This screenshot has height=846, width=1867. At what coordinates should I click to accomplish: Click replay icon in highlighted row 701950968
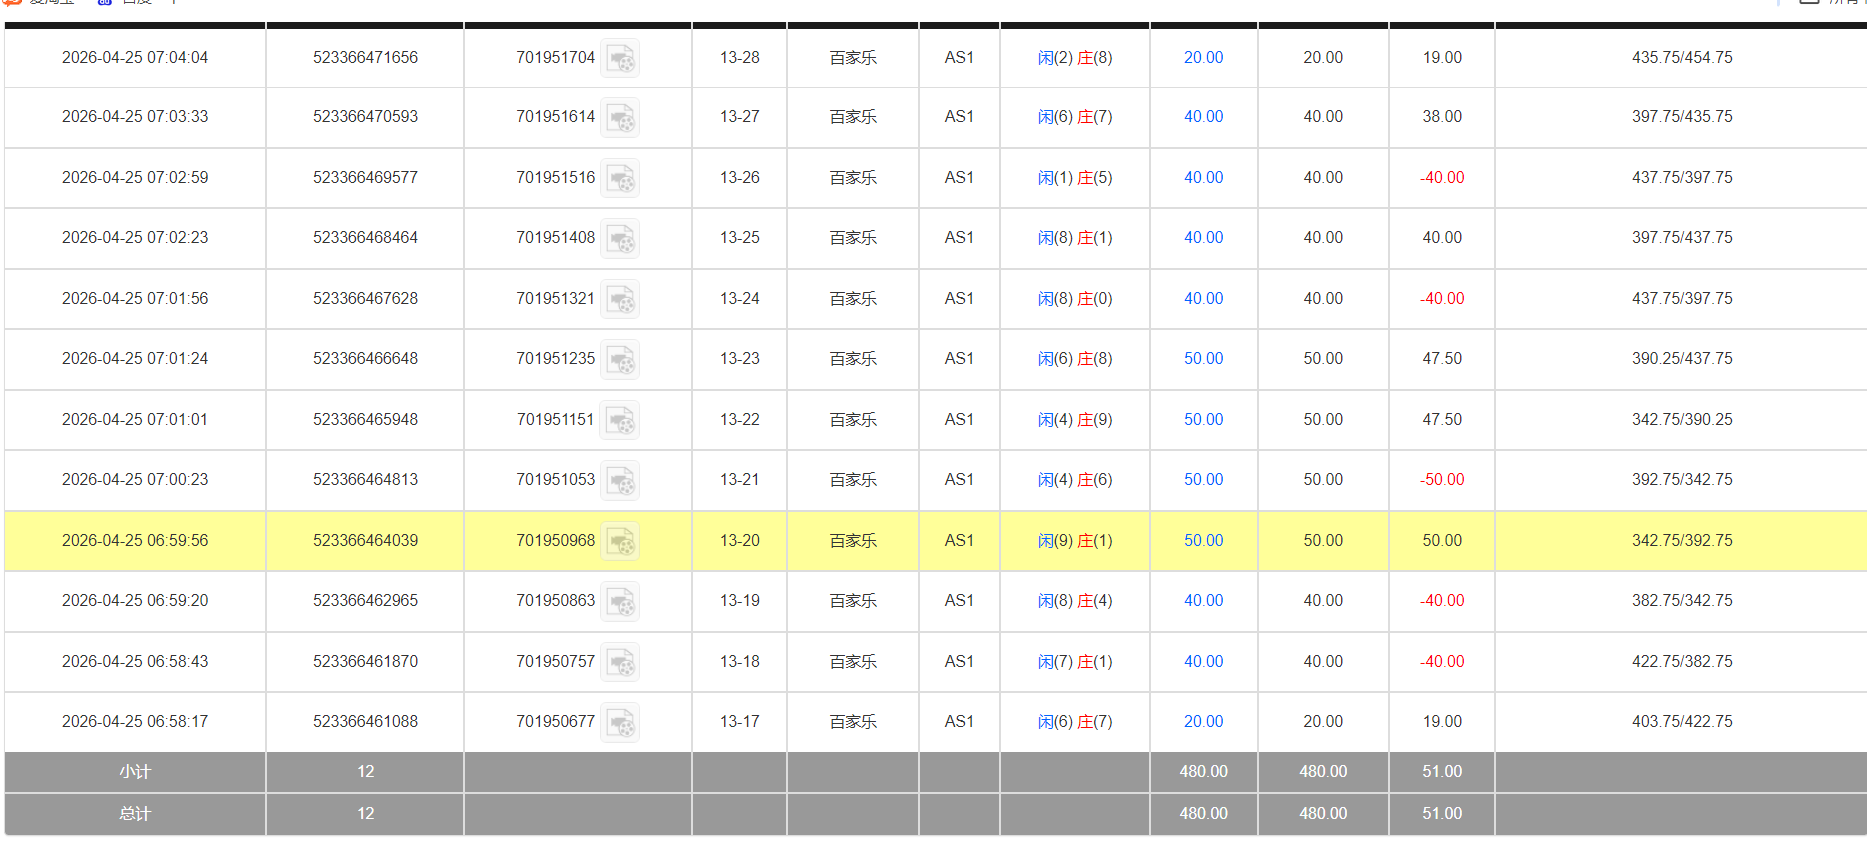(x=620, y=542)
